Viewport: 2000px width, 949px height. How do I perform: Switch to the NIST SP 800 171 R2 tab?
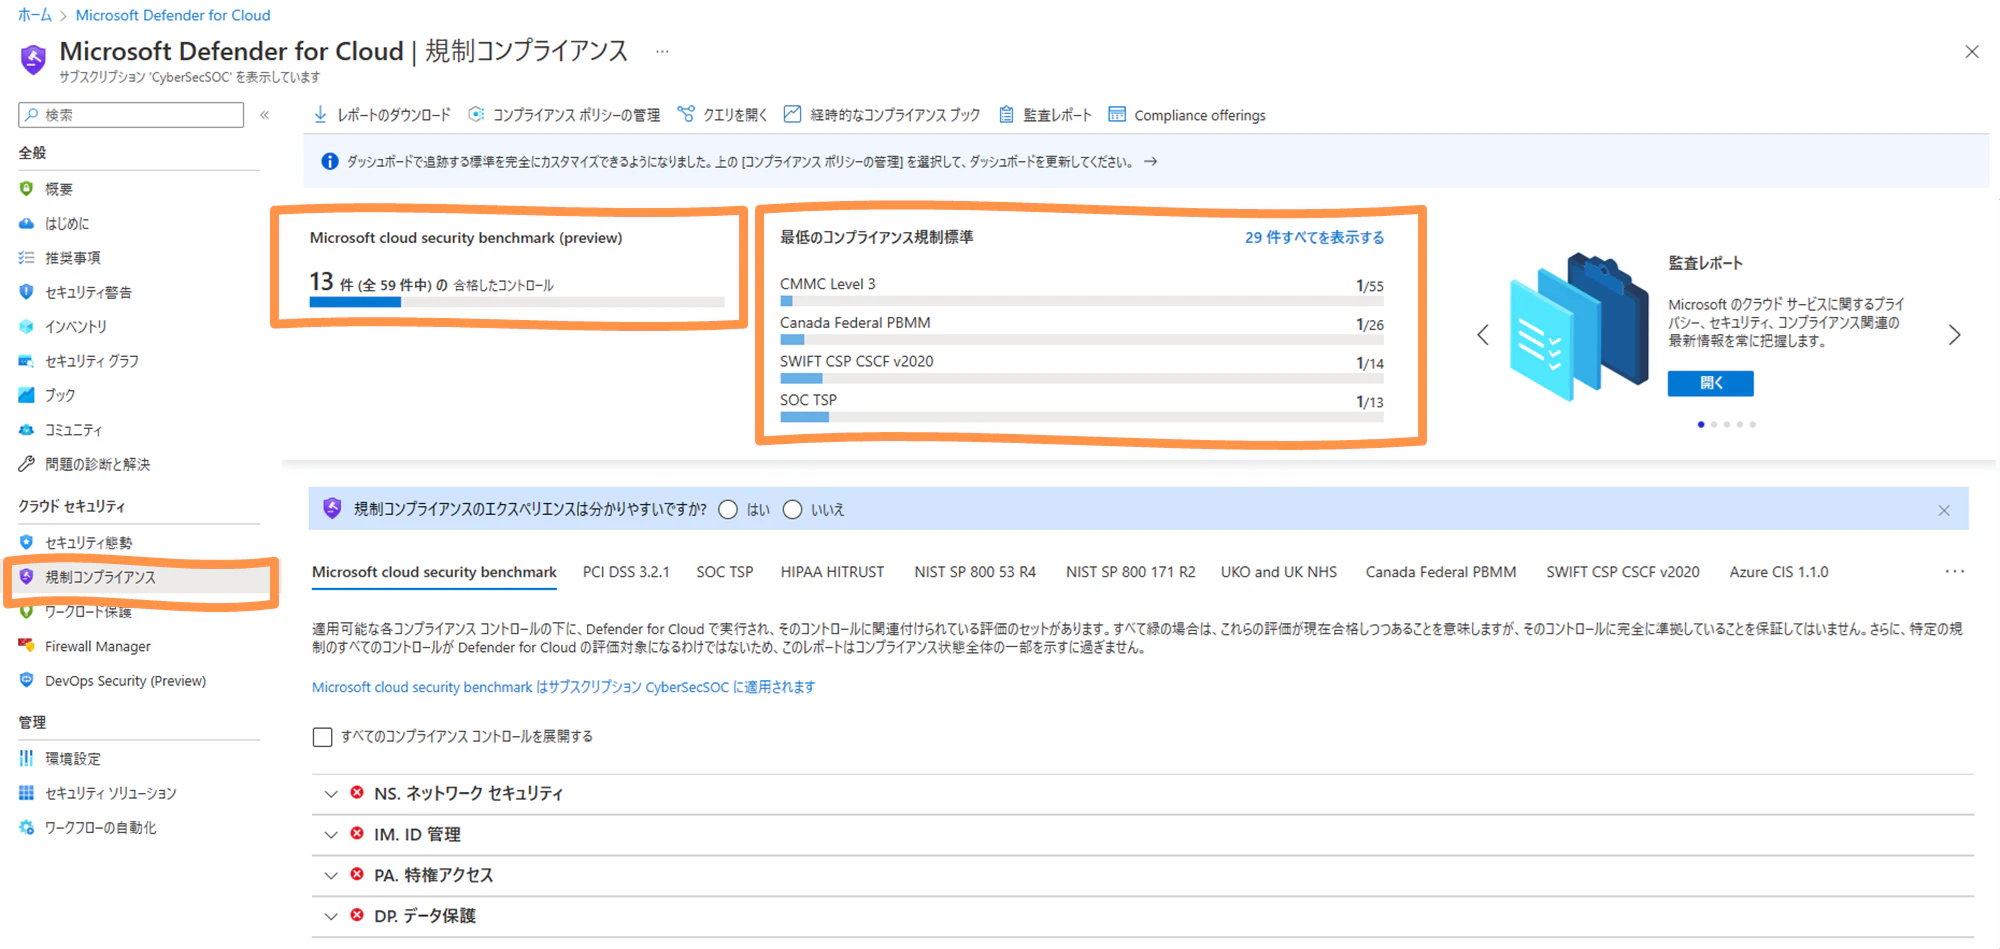(1130, 572)
